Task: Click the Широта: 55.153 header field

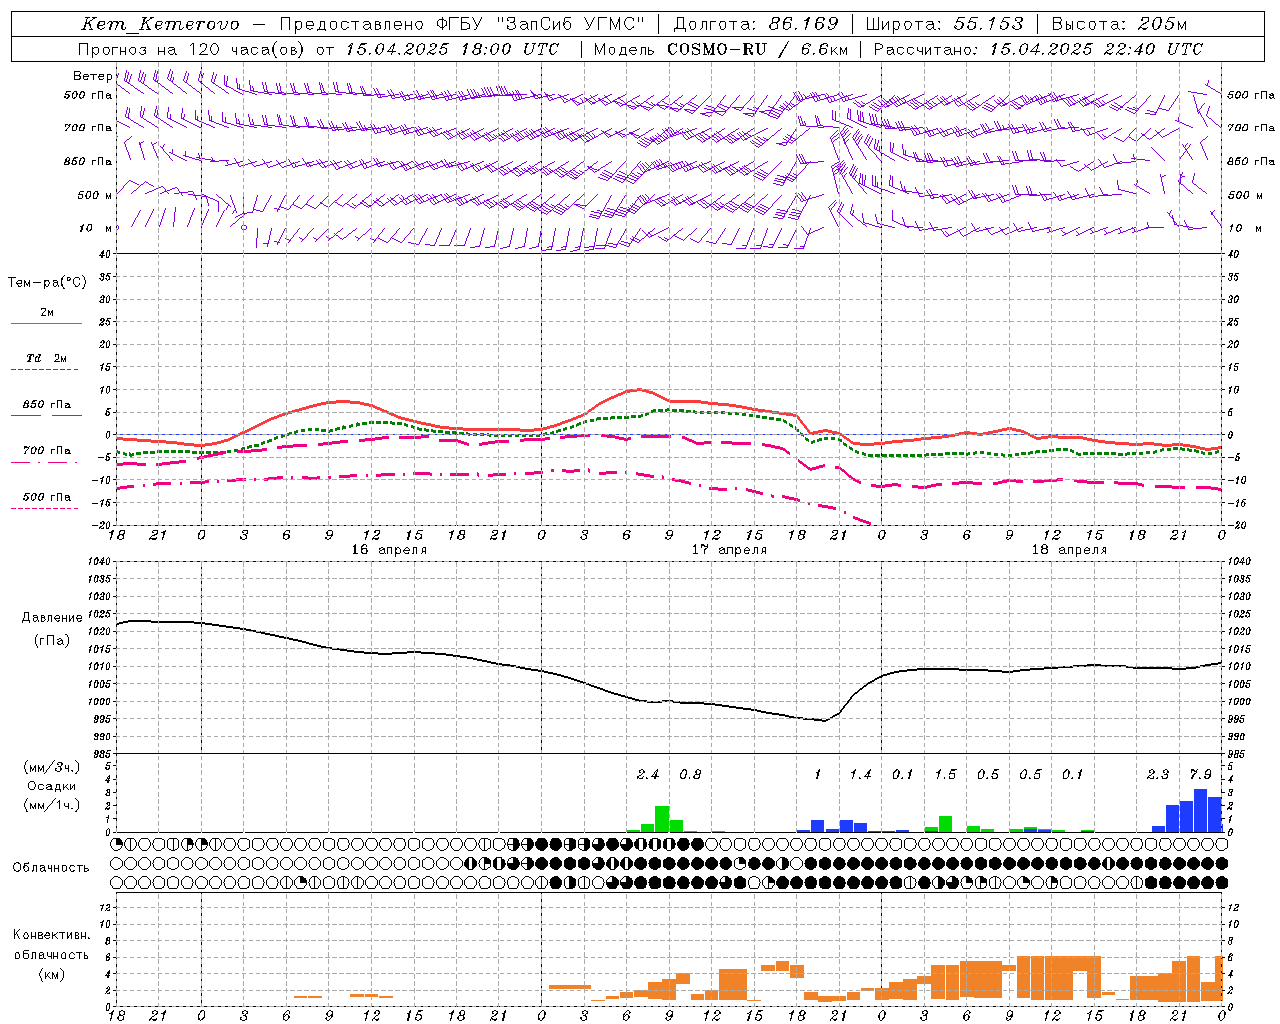Action: (x=944, y=24)
